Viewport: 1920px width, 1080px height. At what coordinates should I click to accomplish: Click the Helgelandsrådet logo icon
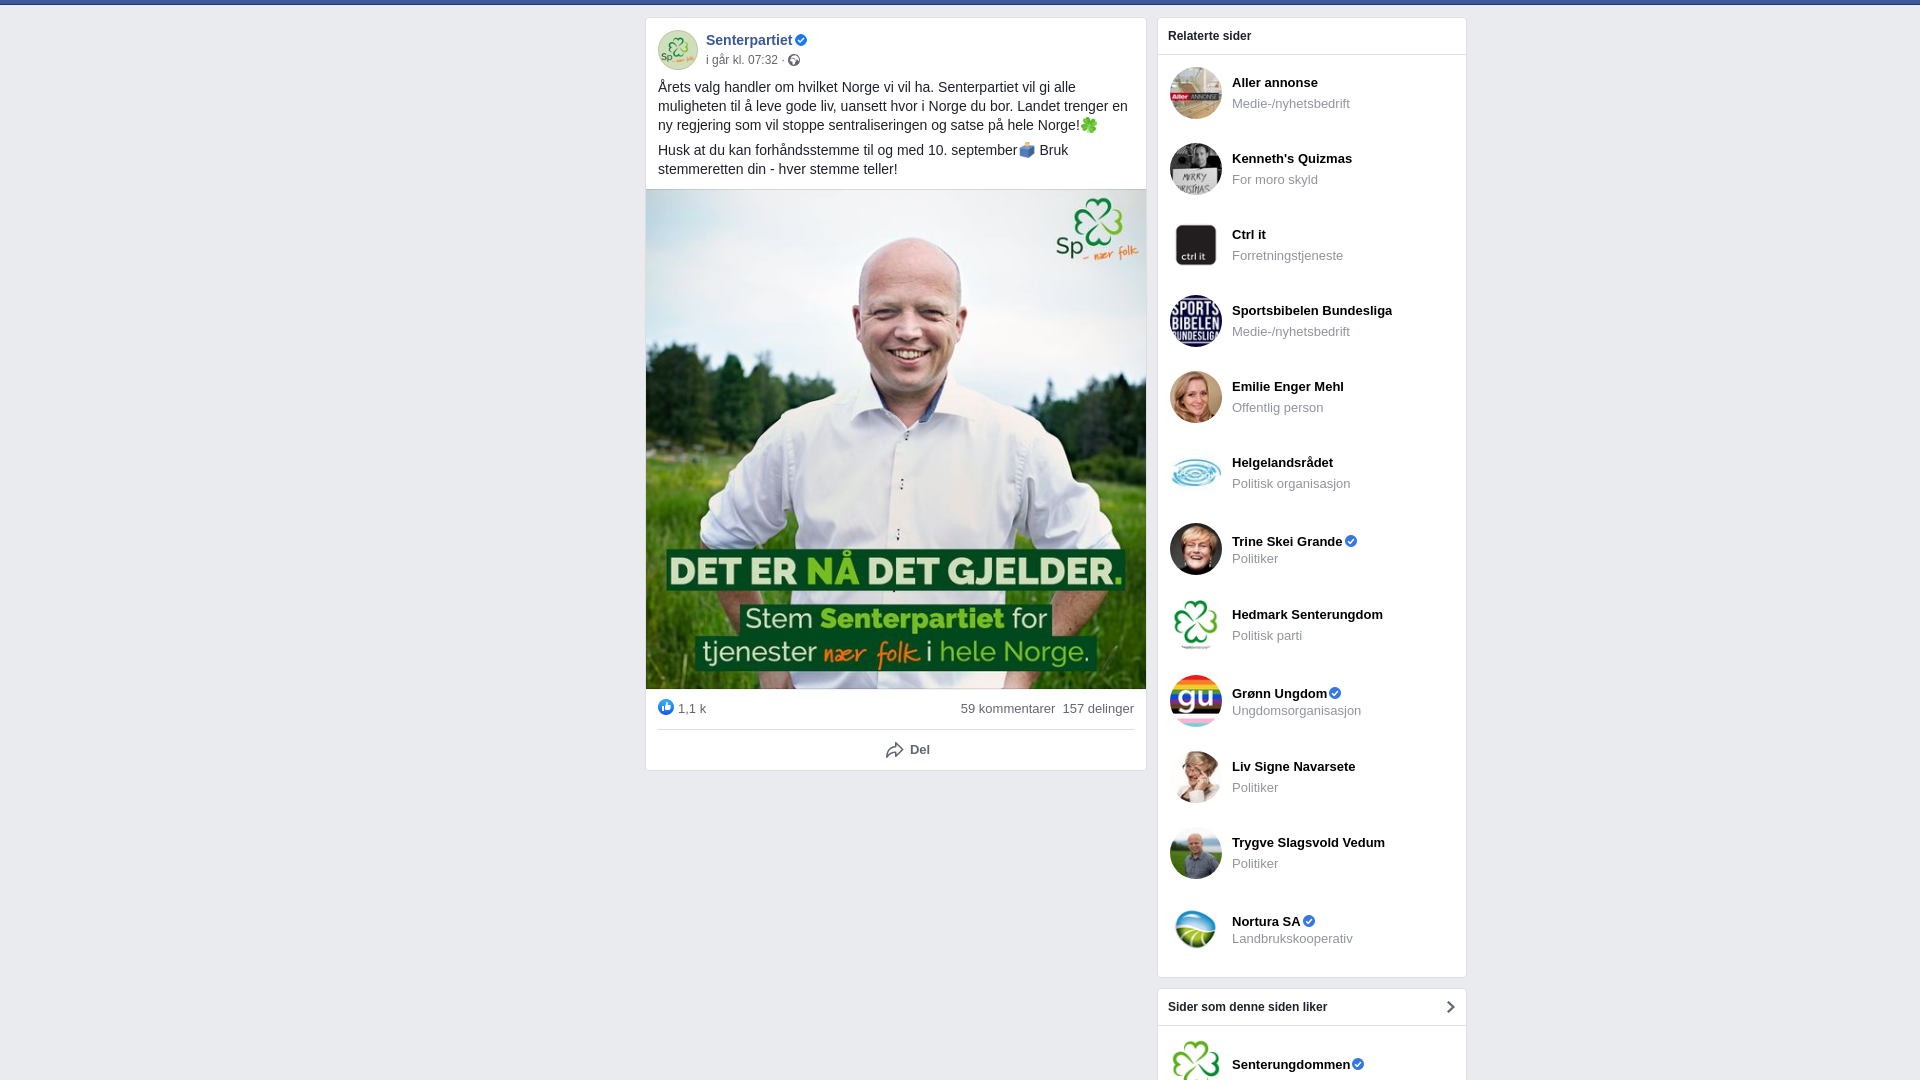1195,473
